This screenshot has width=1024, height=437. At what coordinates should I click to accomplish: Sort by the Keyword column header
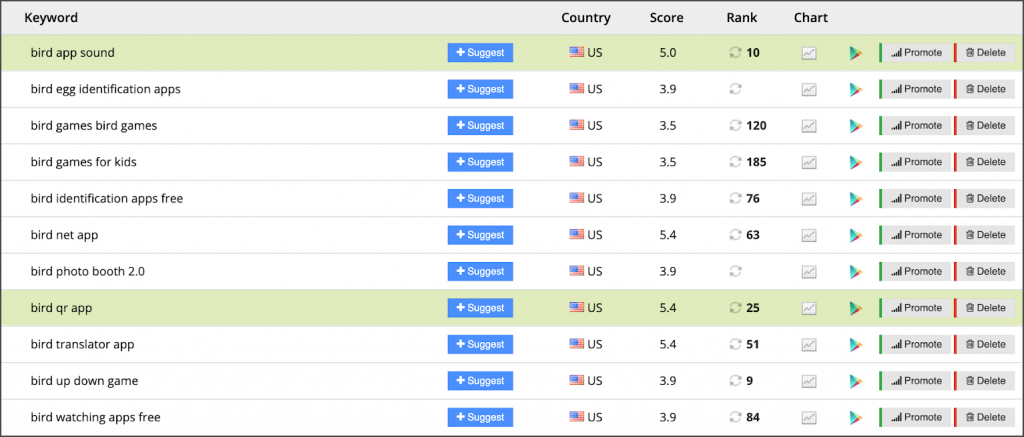(x=51, y=18)
